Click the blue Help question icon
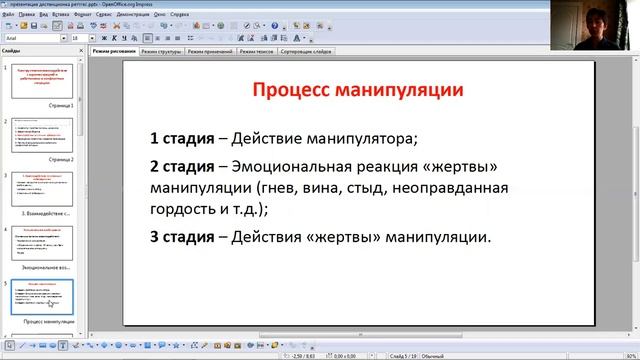This screenshot has width=640, height=360. 275,26
